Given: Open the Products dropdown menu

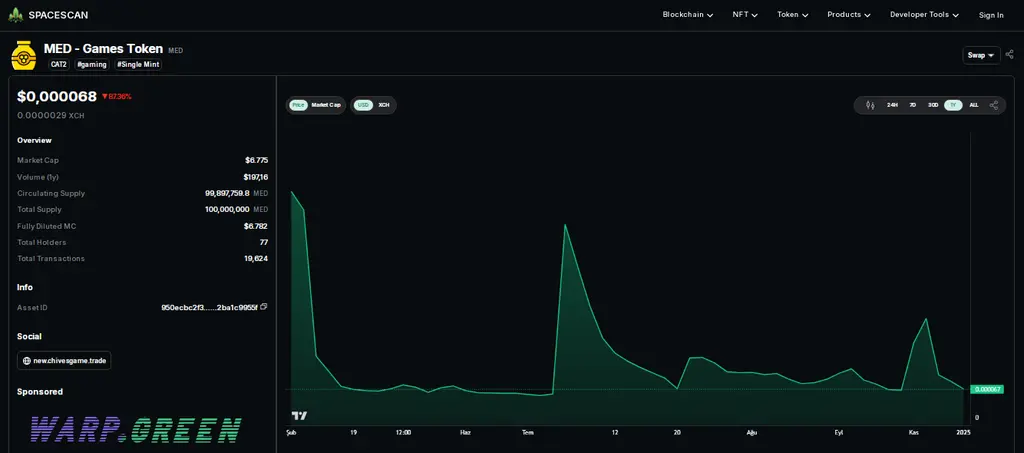Looking at the screenshot, I should tap(849, 14).
